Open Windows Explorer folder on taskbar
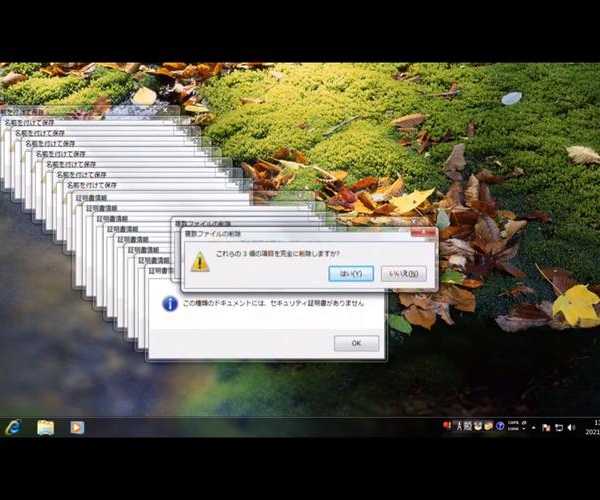The height and width of the screenshot is (500, 600). [46, 427]
